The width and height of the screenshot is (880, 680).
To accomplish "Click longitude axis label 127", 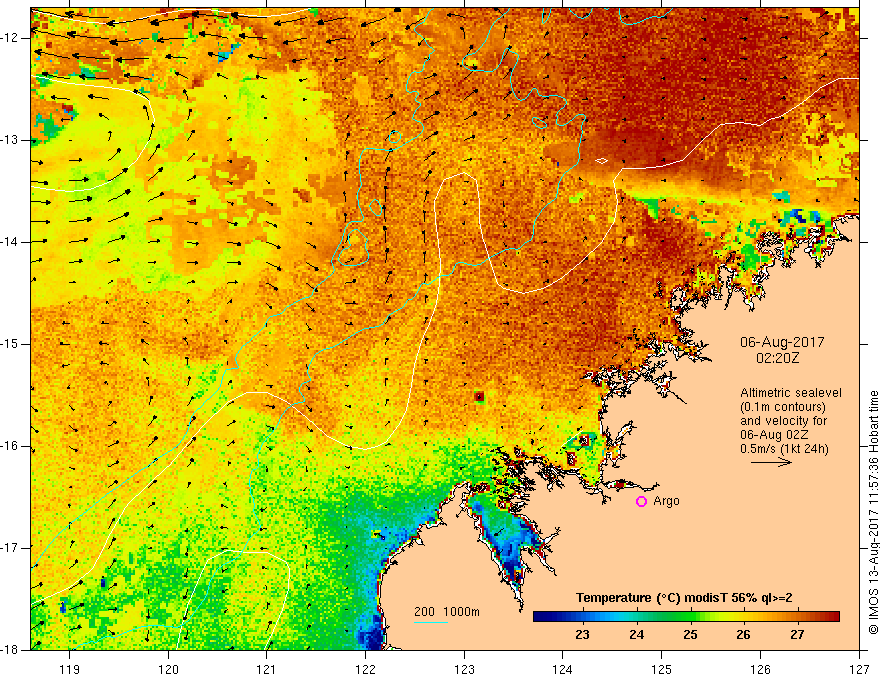I will pos(859,669).
